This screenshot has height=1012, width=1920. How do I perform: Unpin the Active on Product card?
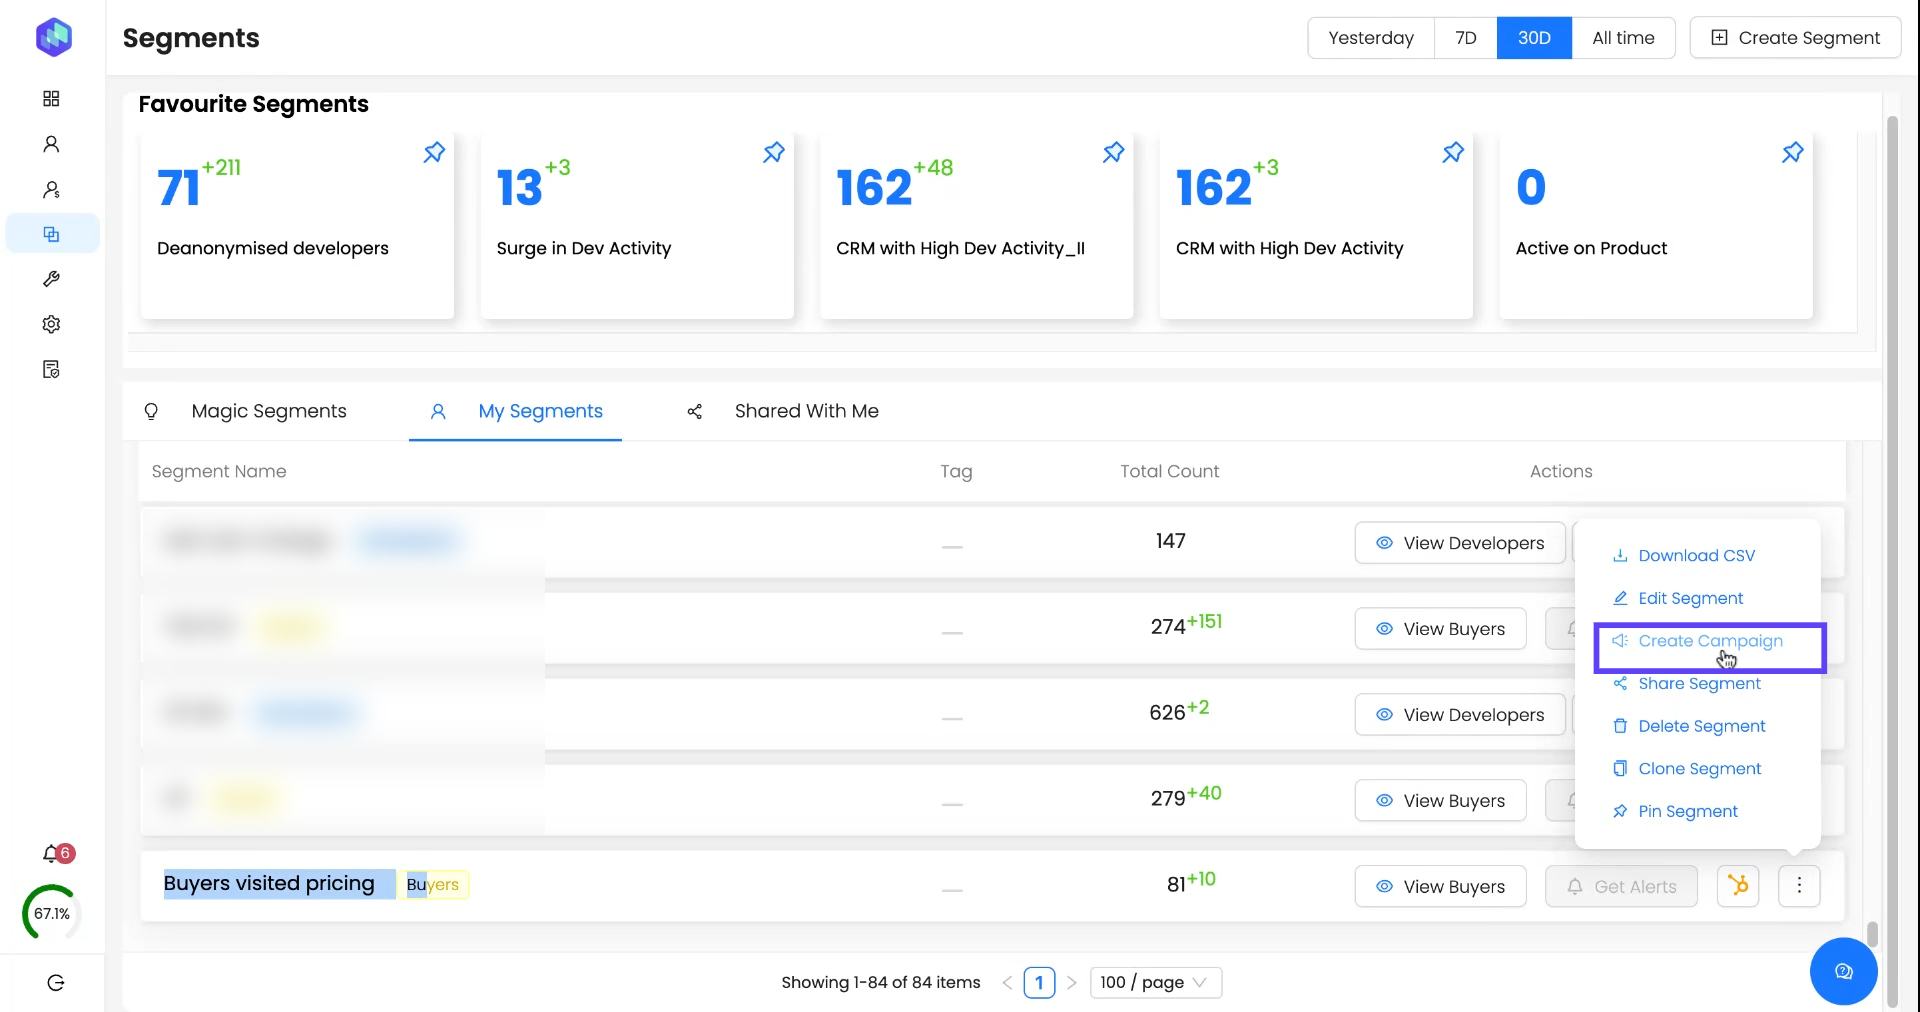[x=1792, y=153]
